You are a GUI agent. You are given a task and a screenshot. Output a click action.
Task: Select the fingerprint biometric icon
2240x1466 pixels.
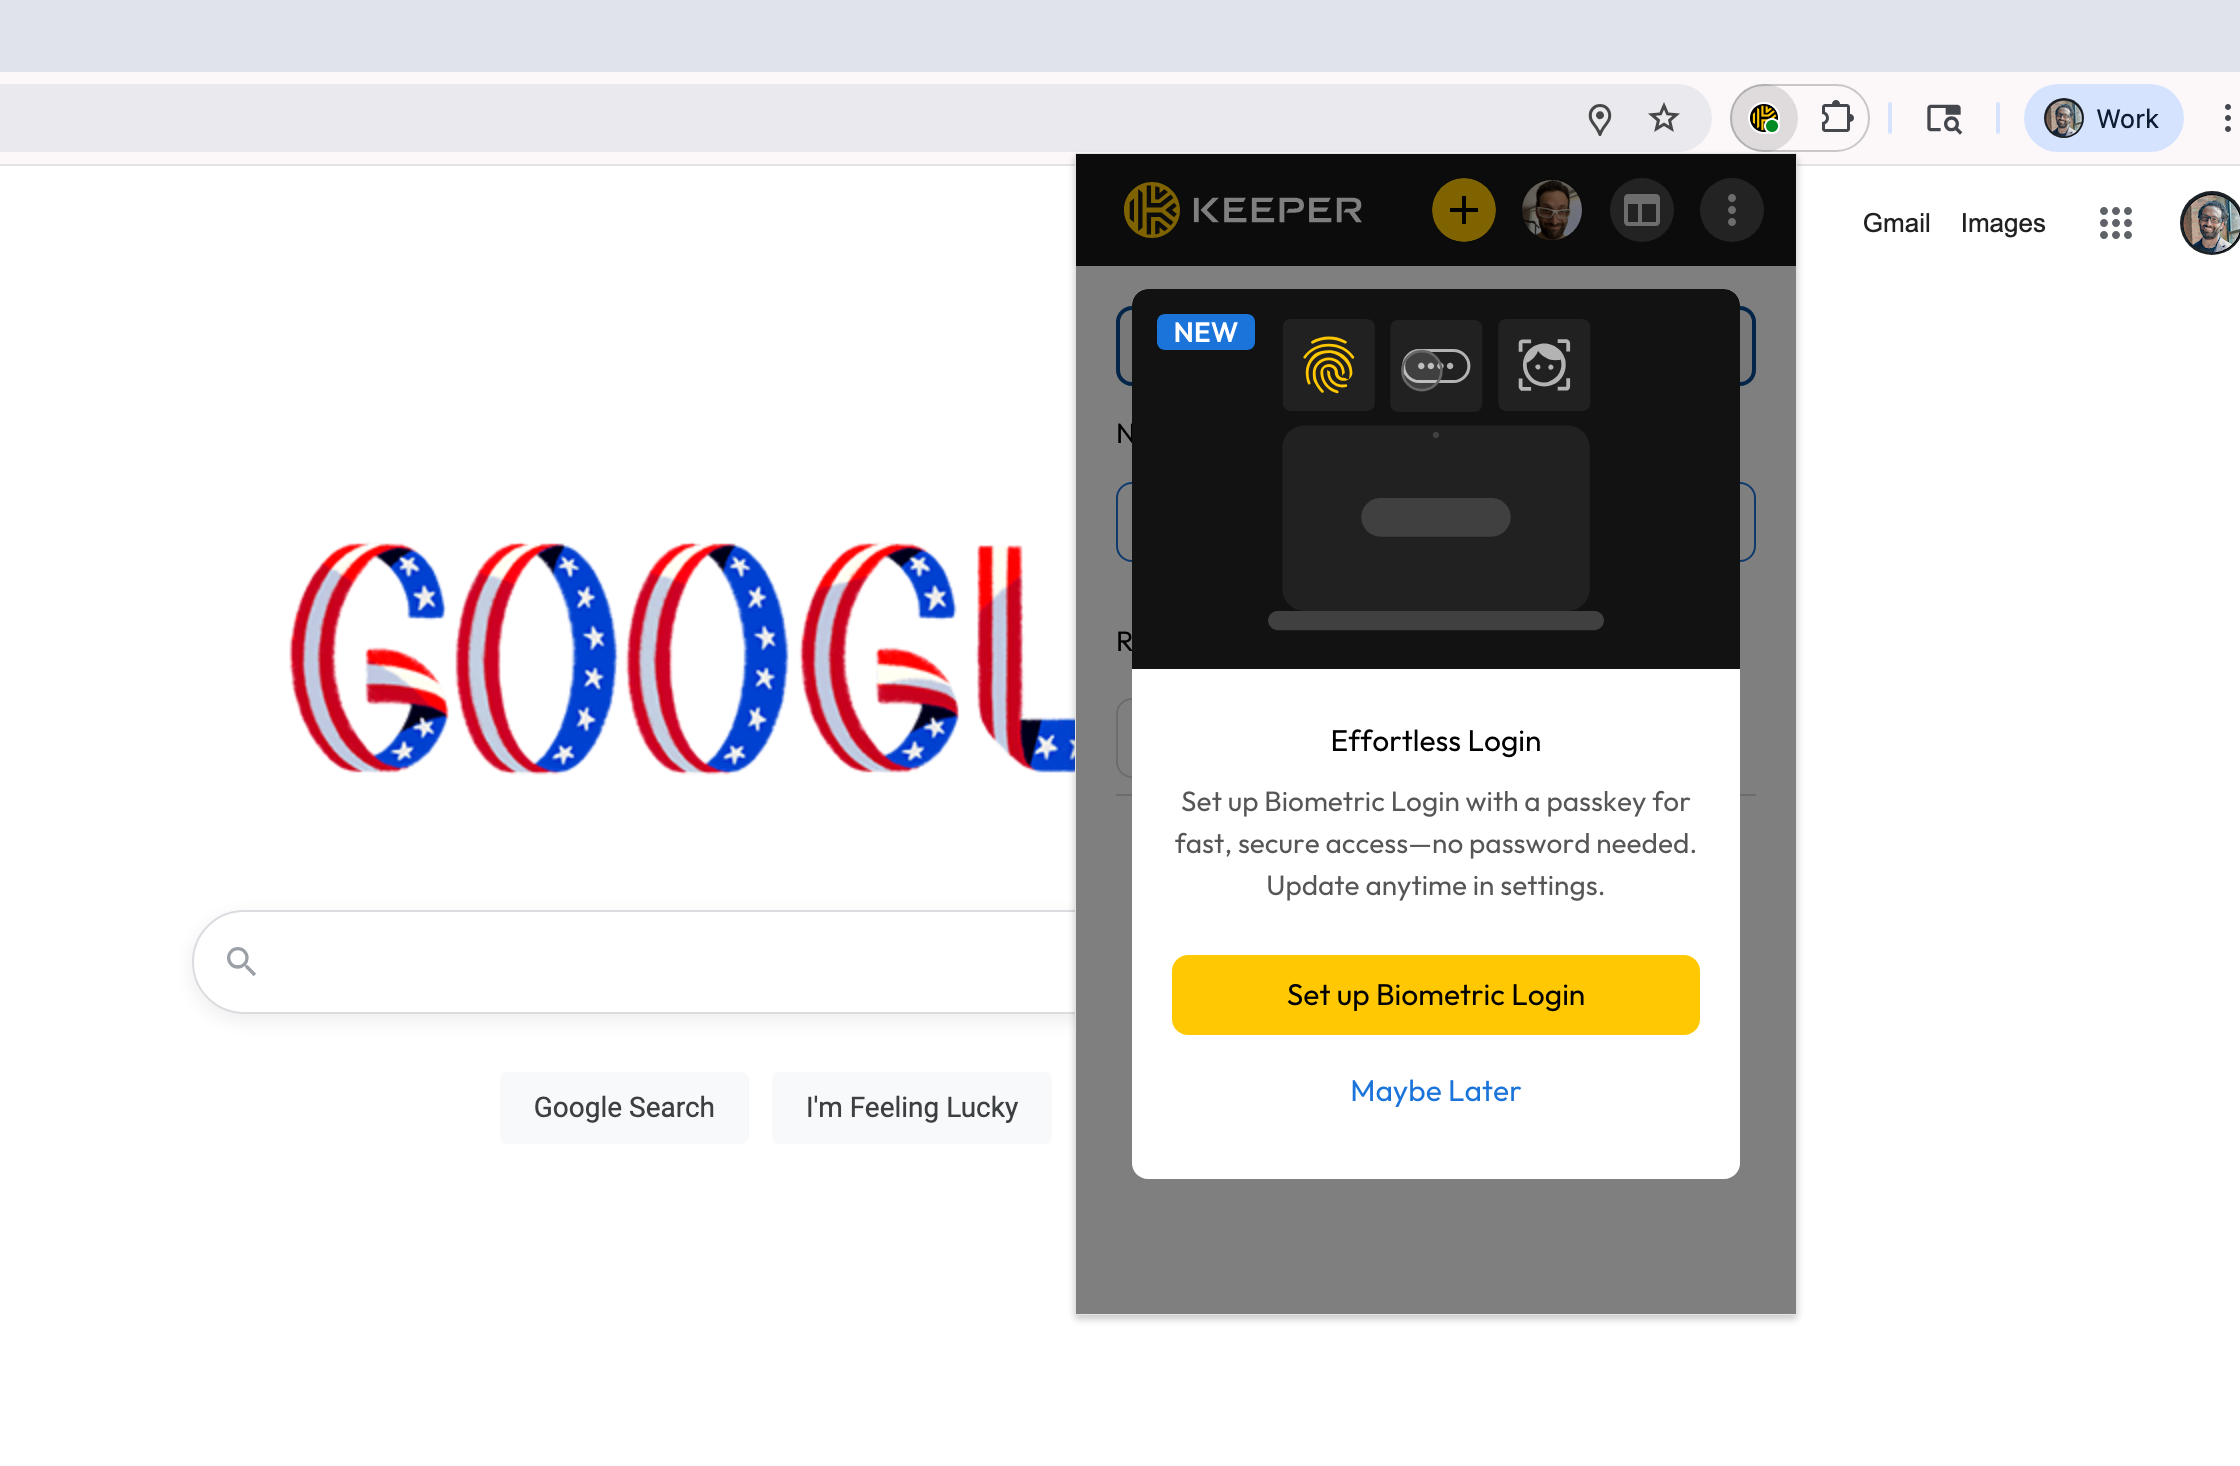click(x=1329, y=366)
